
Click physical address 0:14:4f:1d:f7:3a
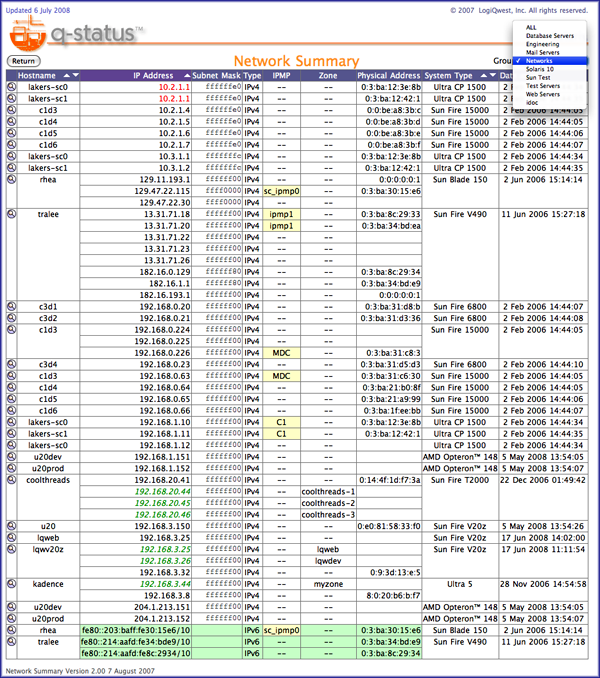(389, 480)
